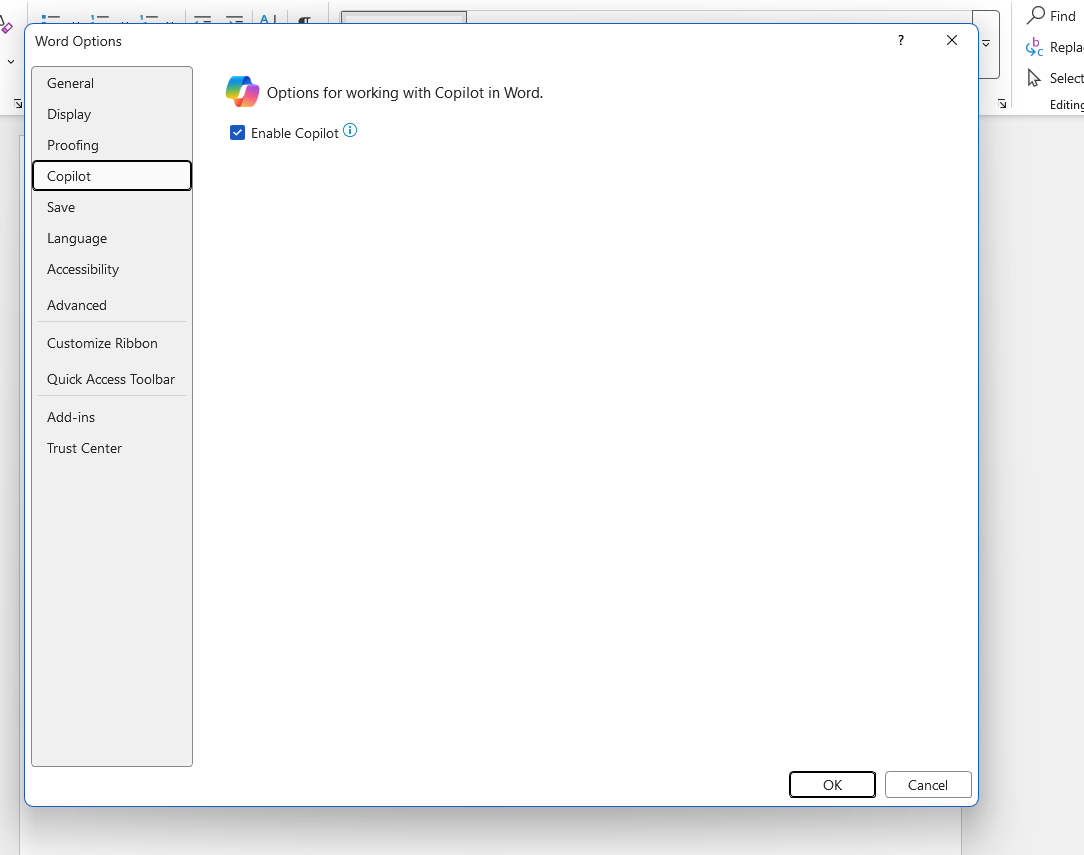1084x855 pixels.
Task: Click 'Options for working with Copilot in Word.' text
Action: 404,93
